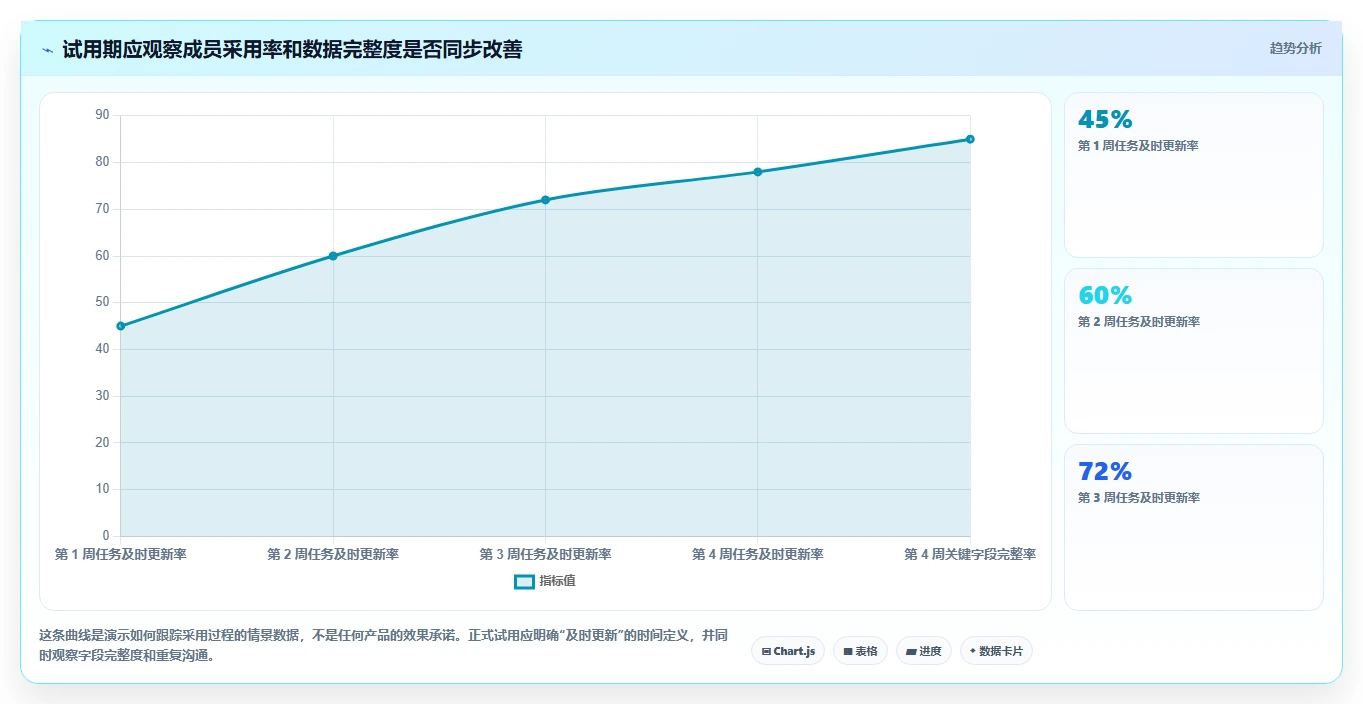The height and width of the screenshot is (704, 1363).
Task: Click the 趋势分析 label
Action: coord(1295,48)
